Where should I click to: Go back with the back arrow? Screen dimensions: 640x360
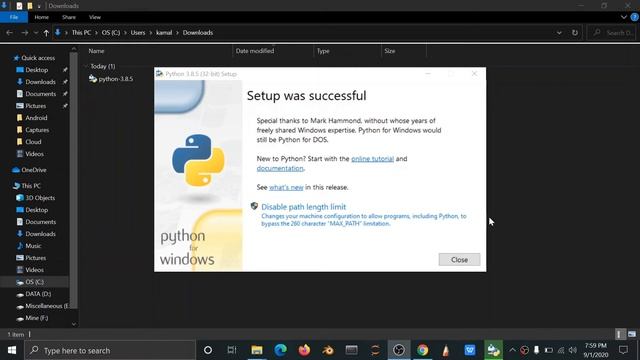[x=10, y=33]
